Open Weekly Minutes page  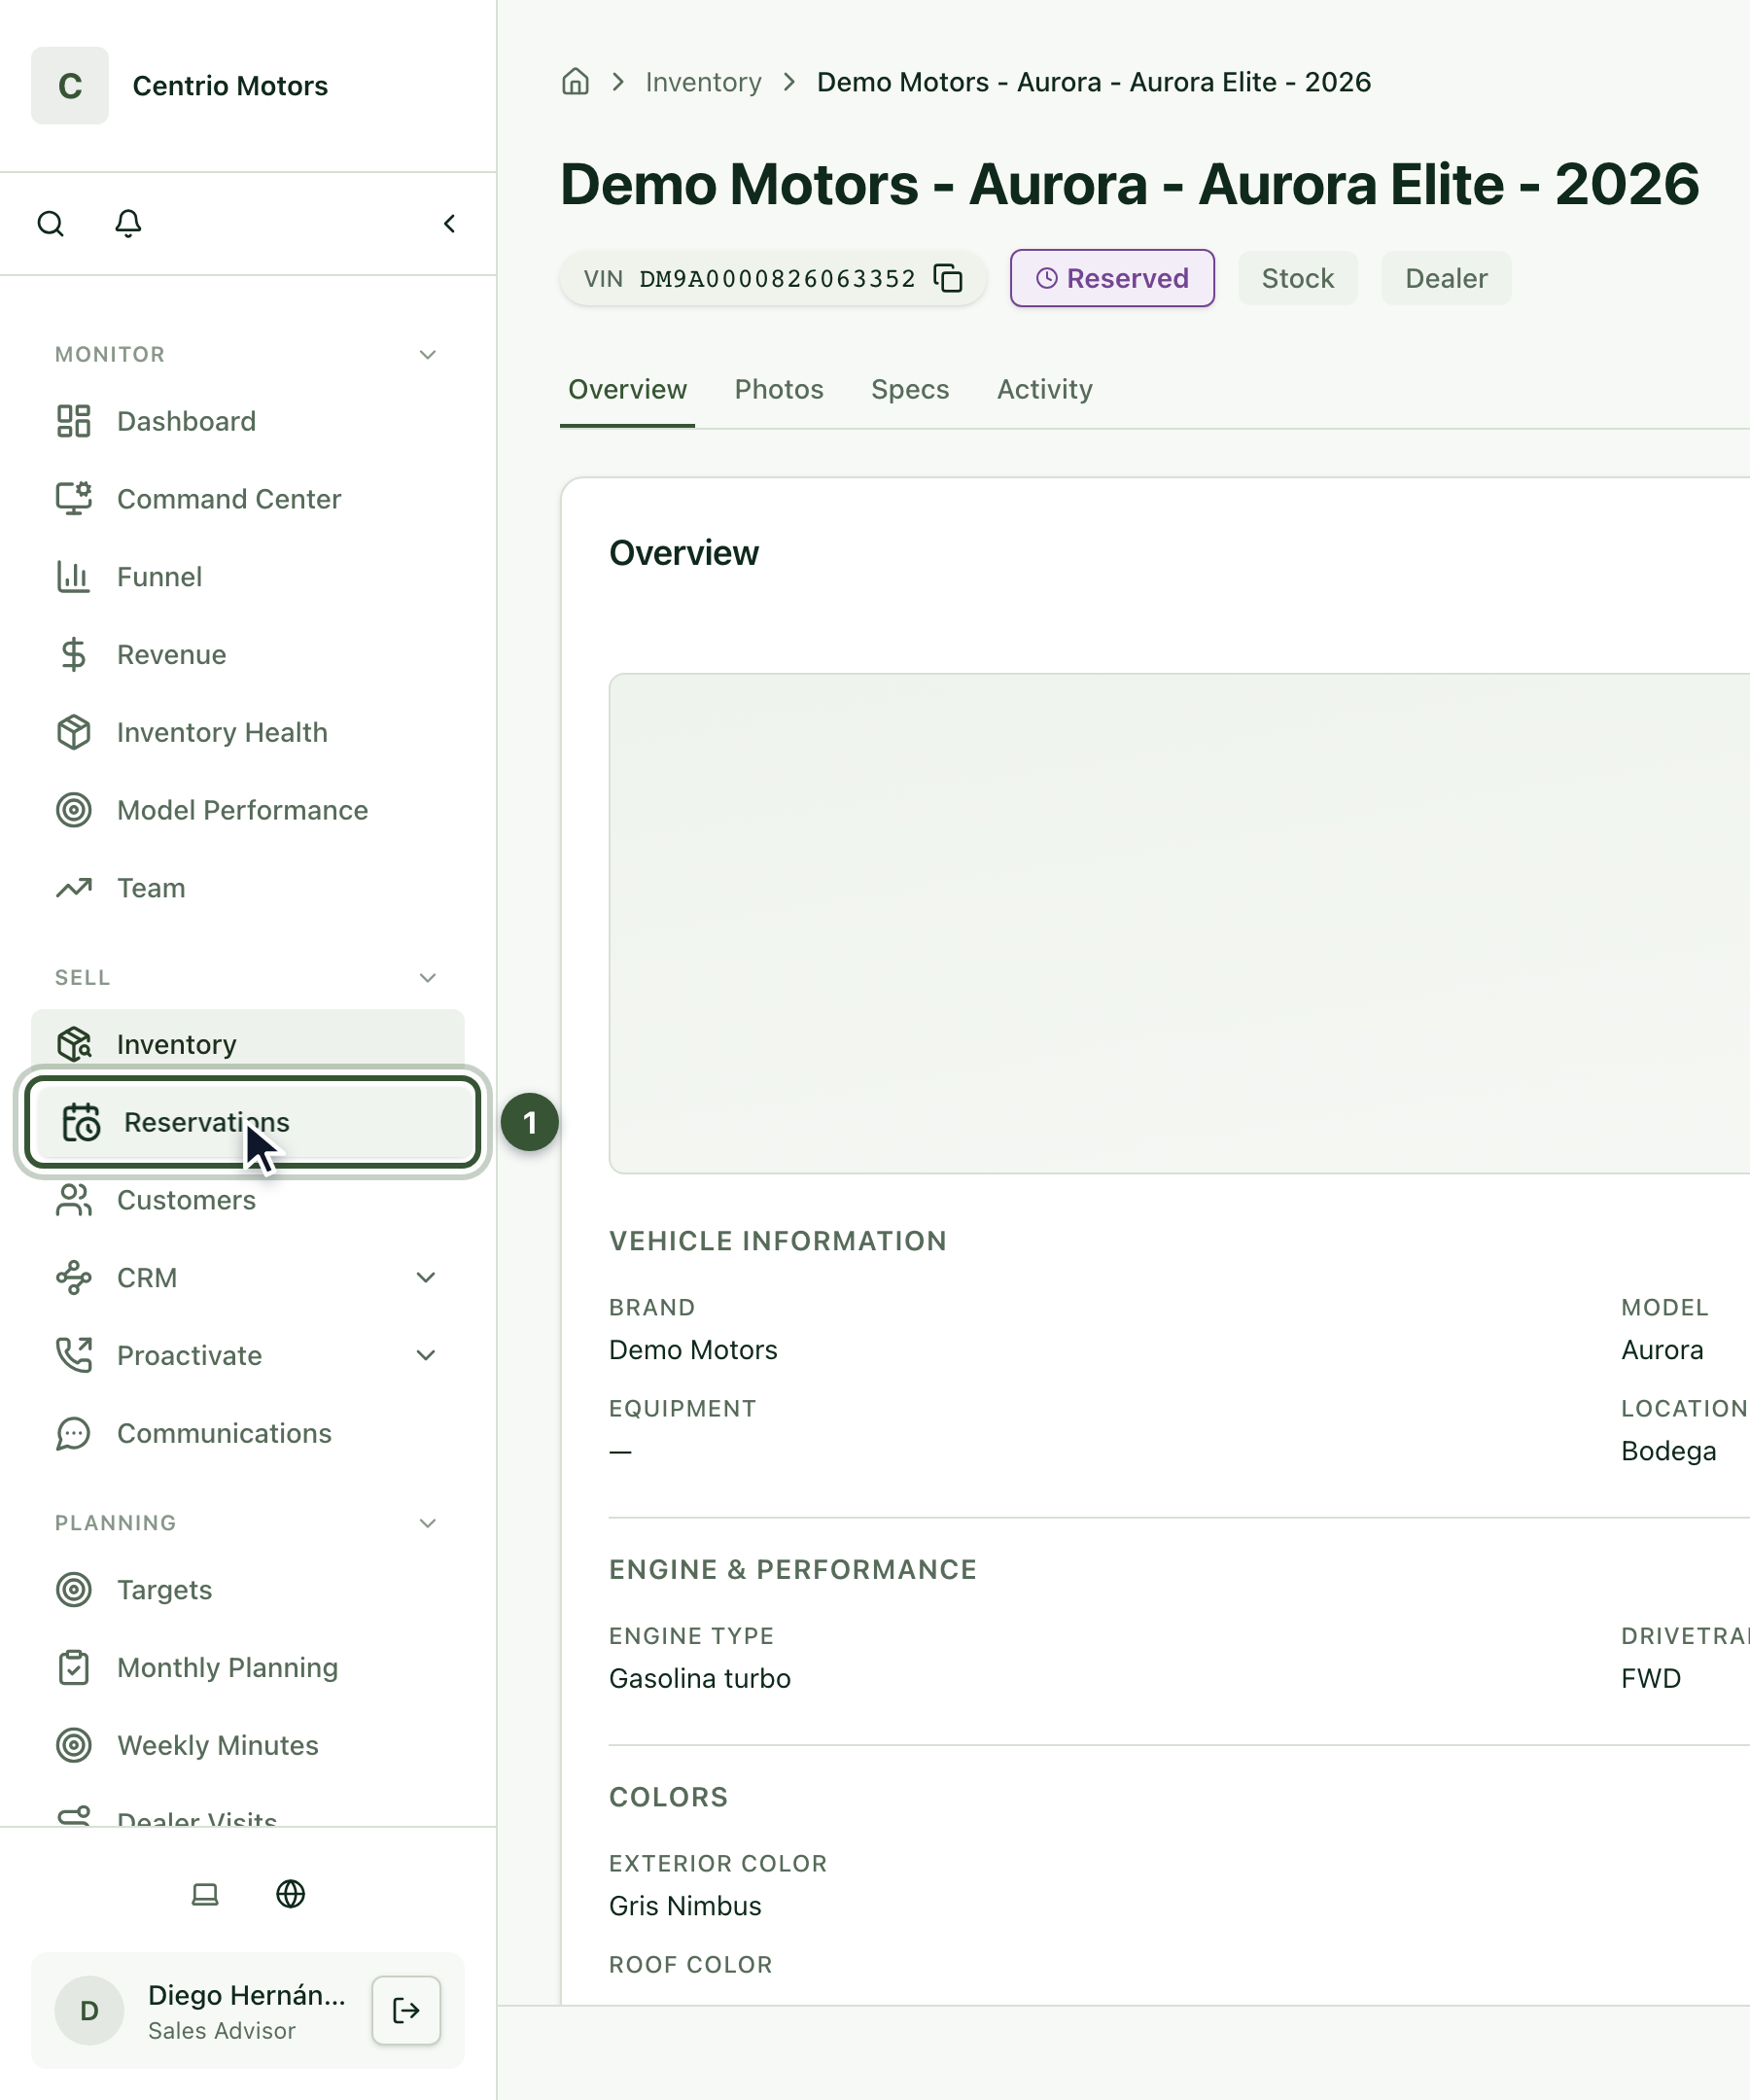[248, 1745]
